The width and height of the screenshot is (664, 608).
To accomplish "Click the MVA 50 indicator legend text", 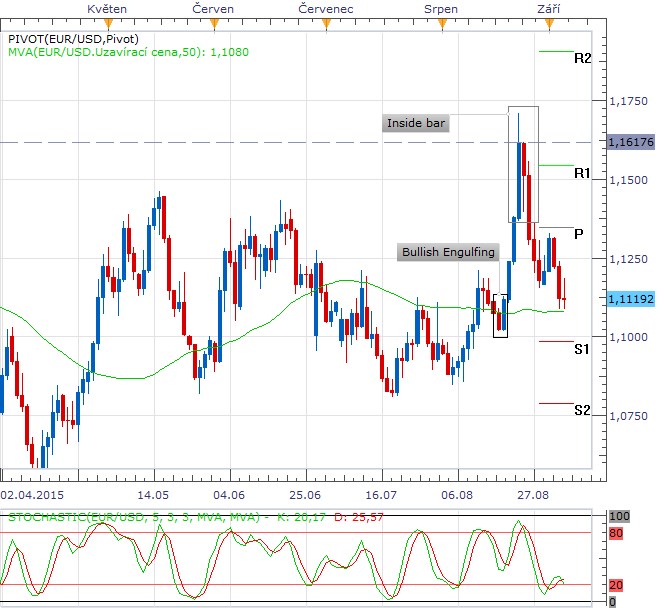I will coord(128,52).
